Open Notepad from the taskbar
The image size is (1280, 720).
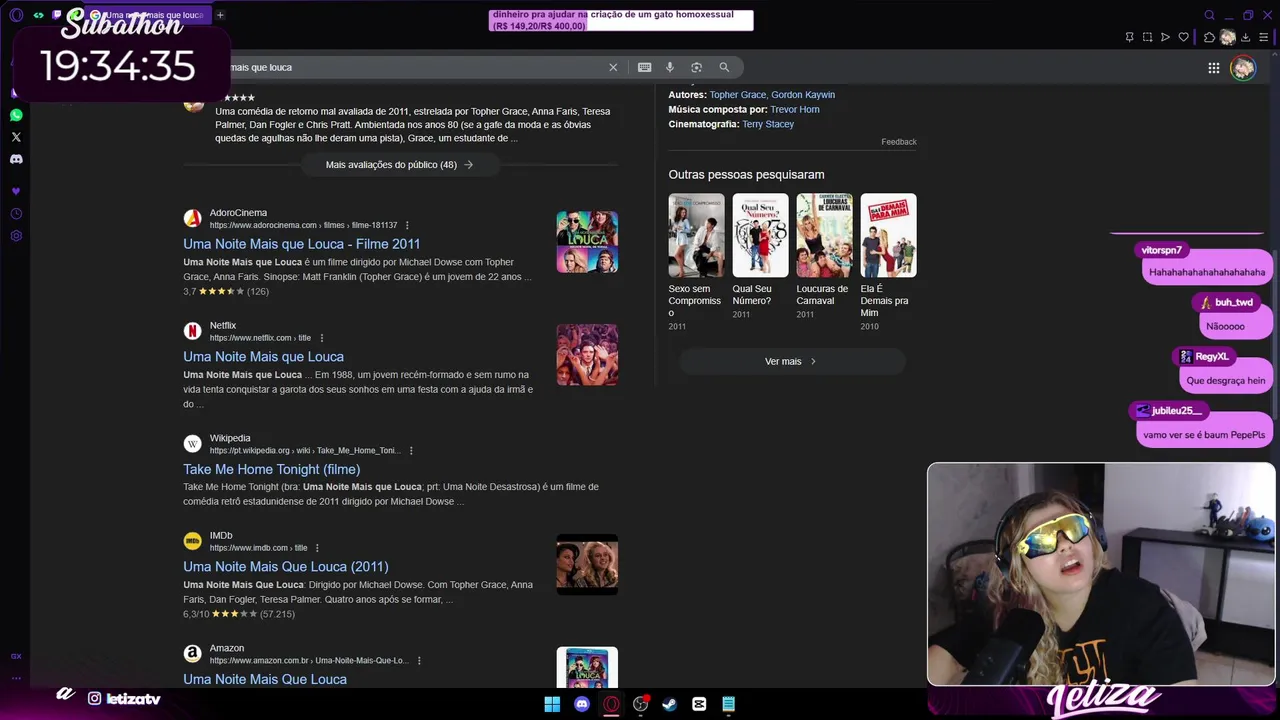[x=729, y=704]
